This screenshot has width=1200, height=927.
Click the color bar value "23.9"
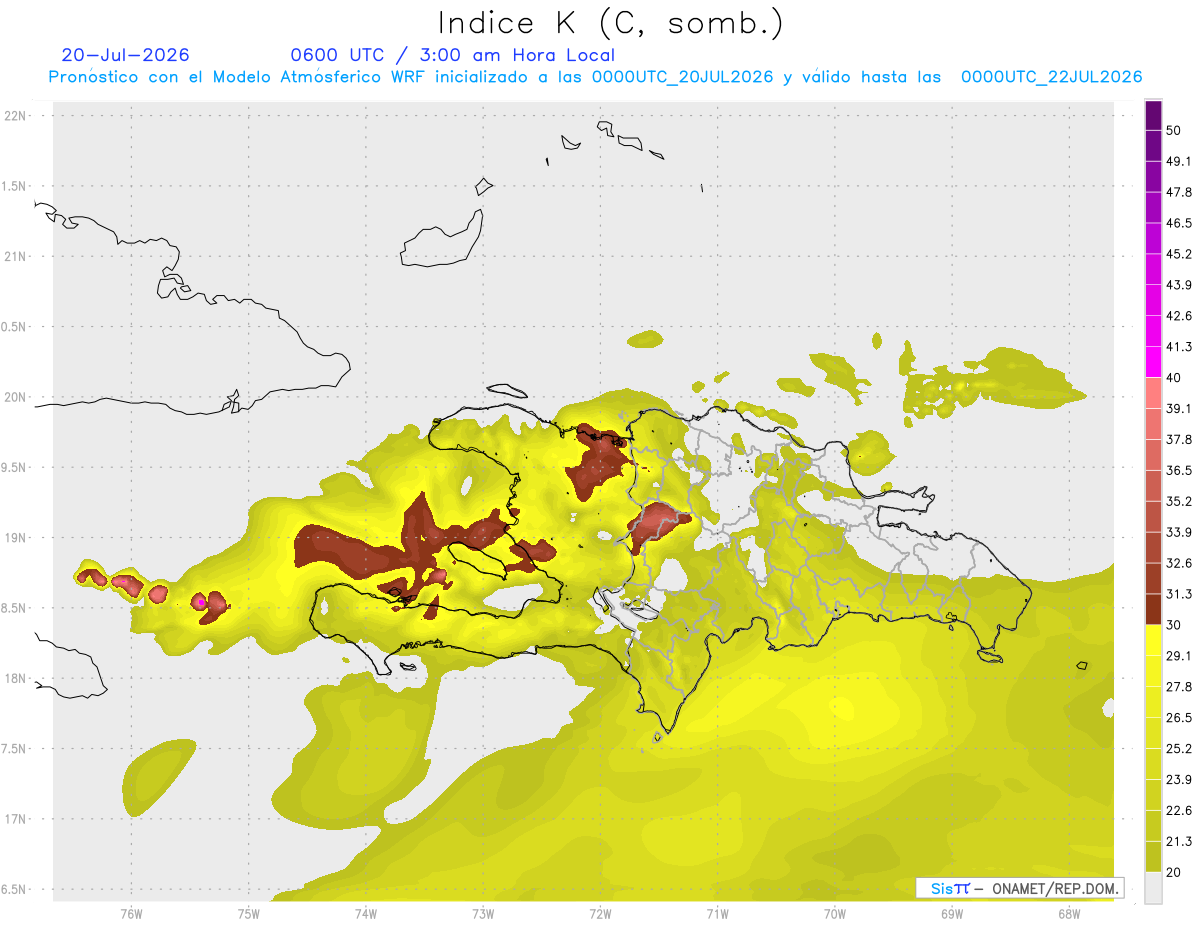(1178, 780)
